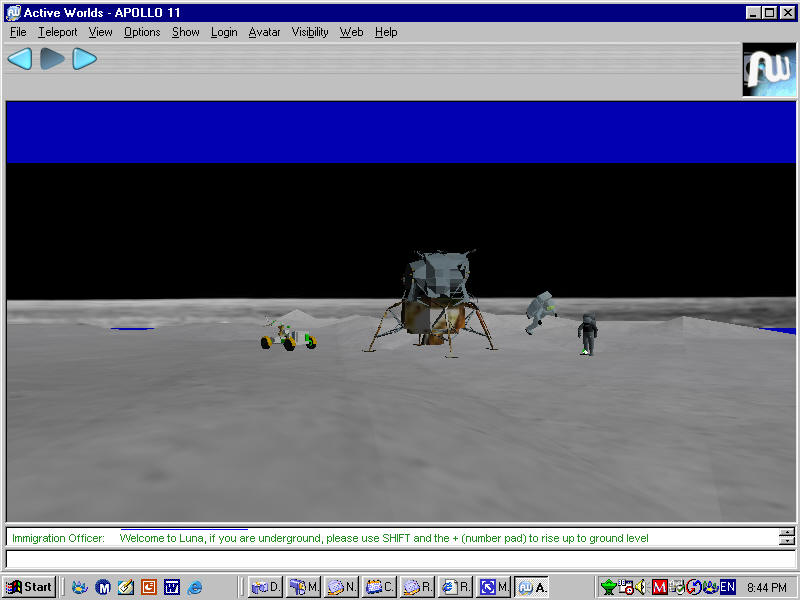Image resolution: width=800 pixels, height=600 pixels.
Task: Switch to Internet Explorer taskbar window R.
Action: coord(456,587)
